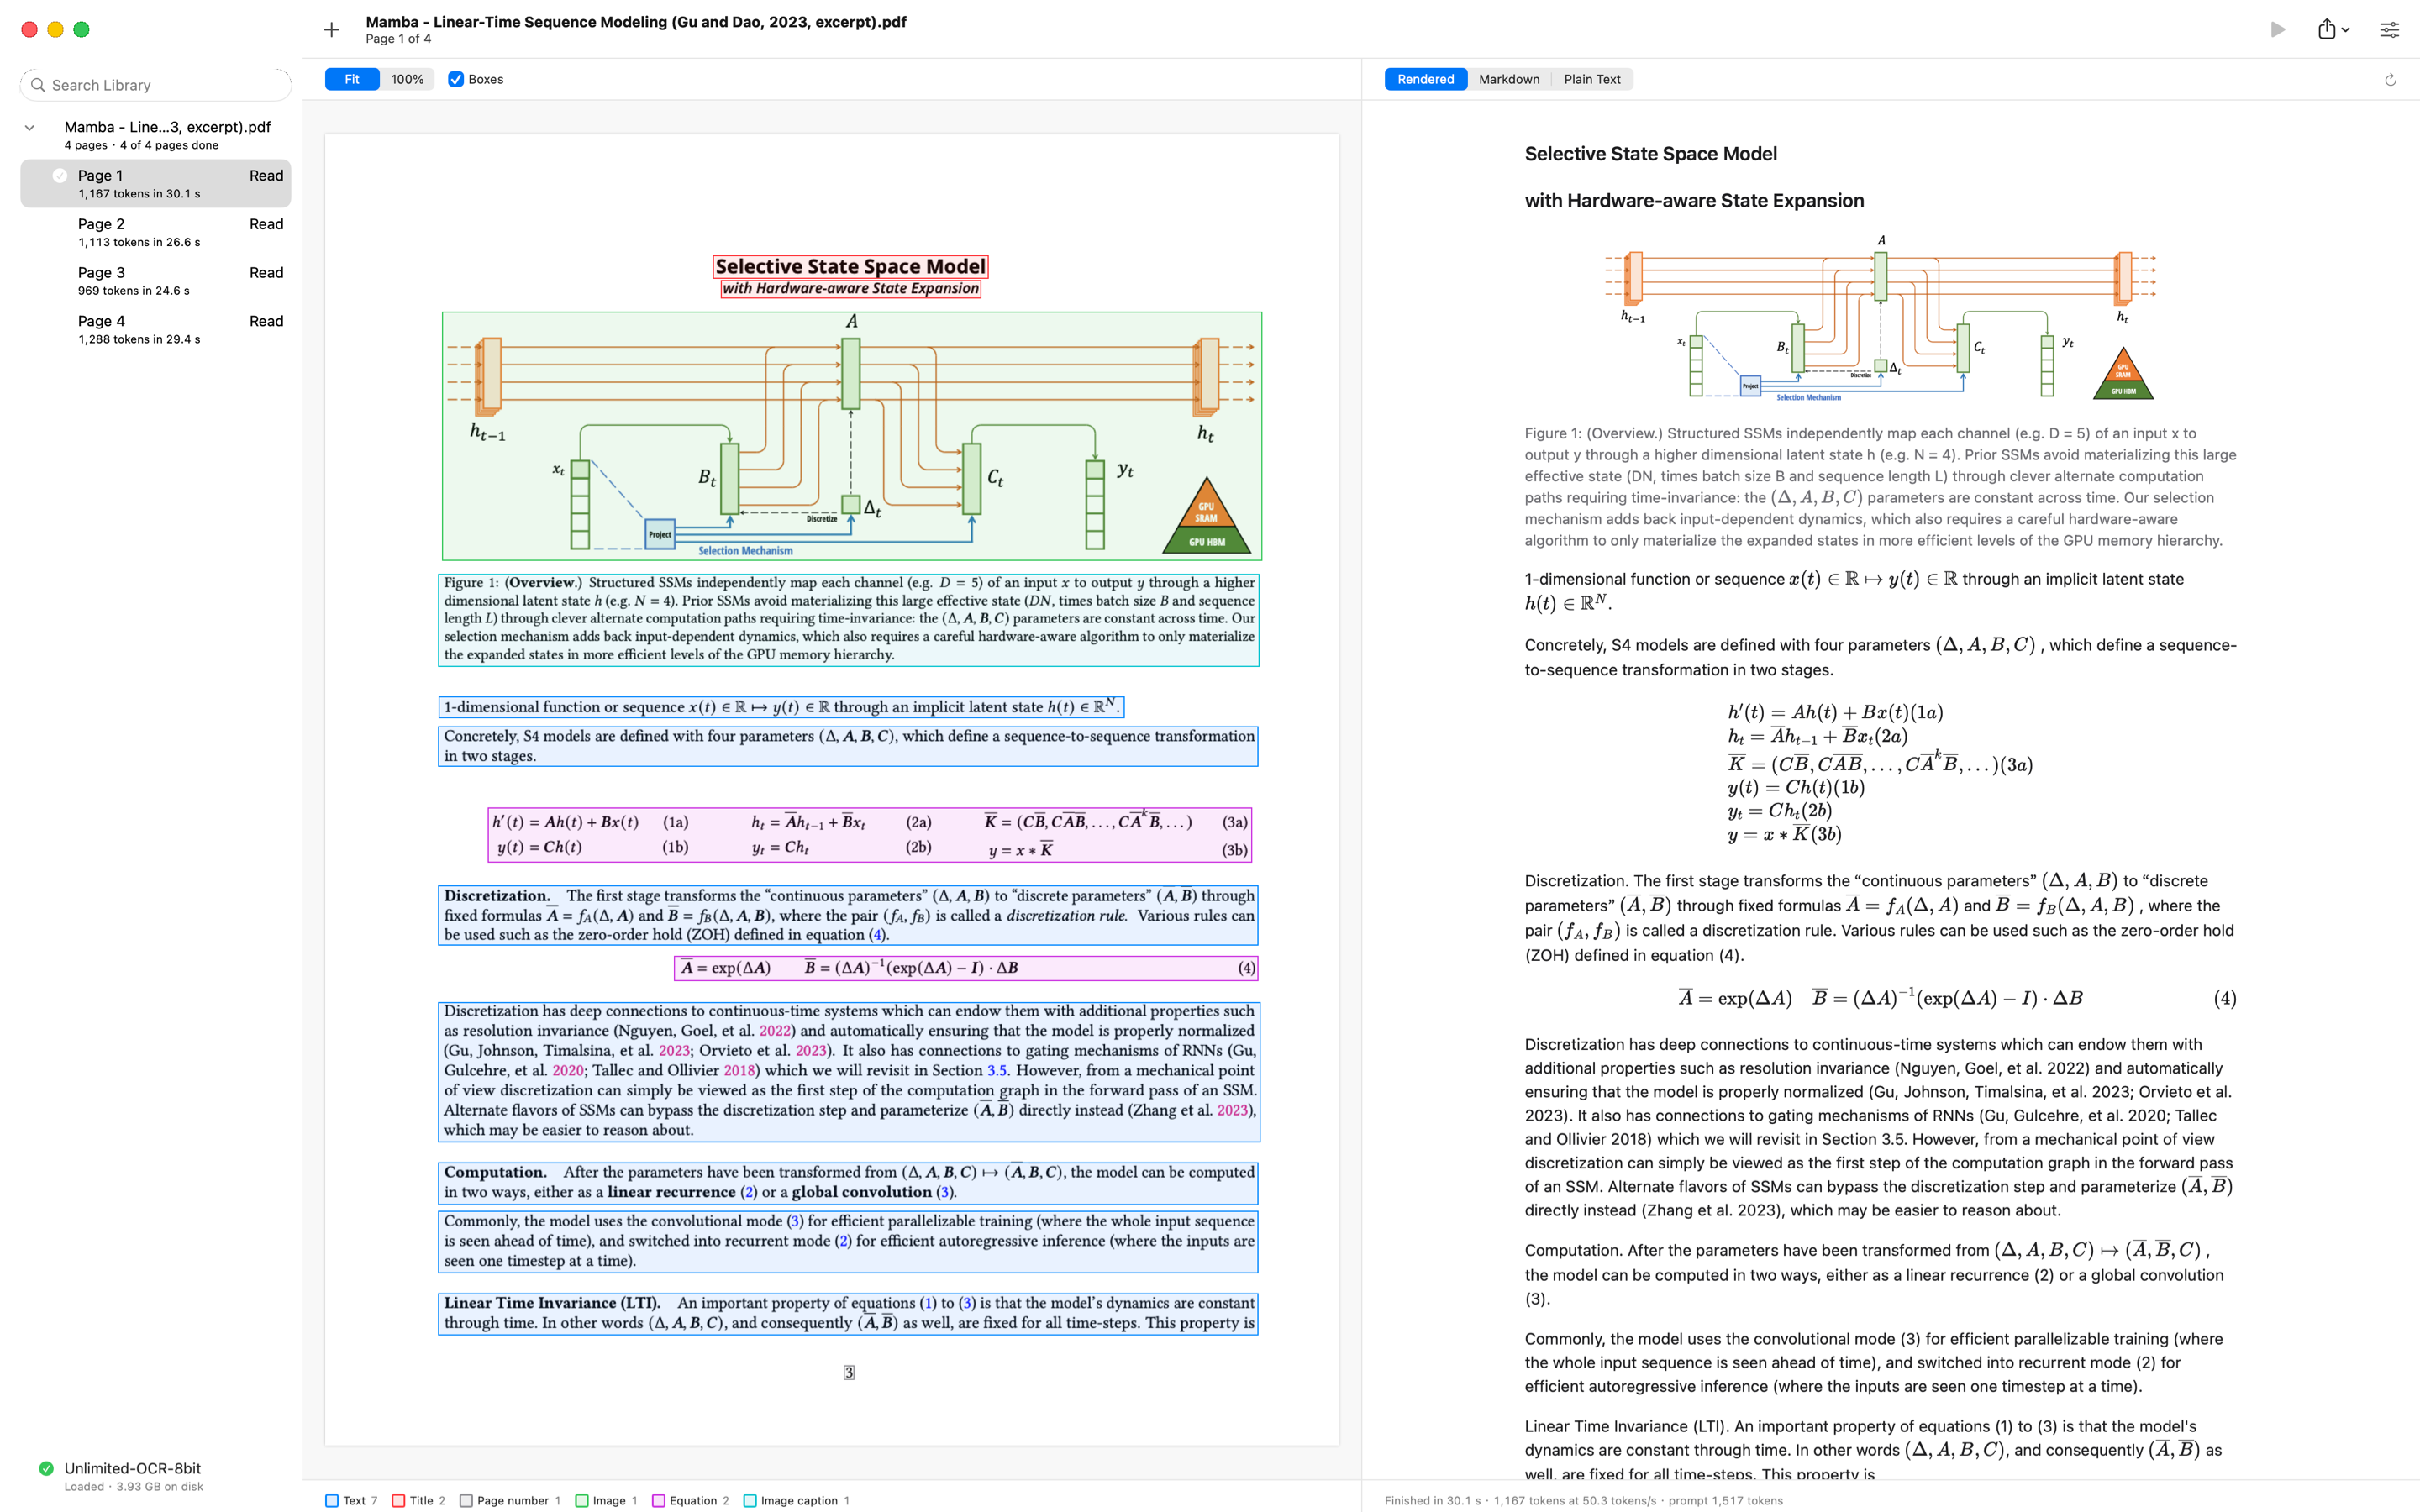Click the Discretization paragraph box in PDF
The width and height of the screenshot is (2420, 1512).
[848, 915]
